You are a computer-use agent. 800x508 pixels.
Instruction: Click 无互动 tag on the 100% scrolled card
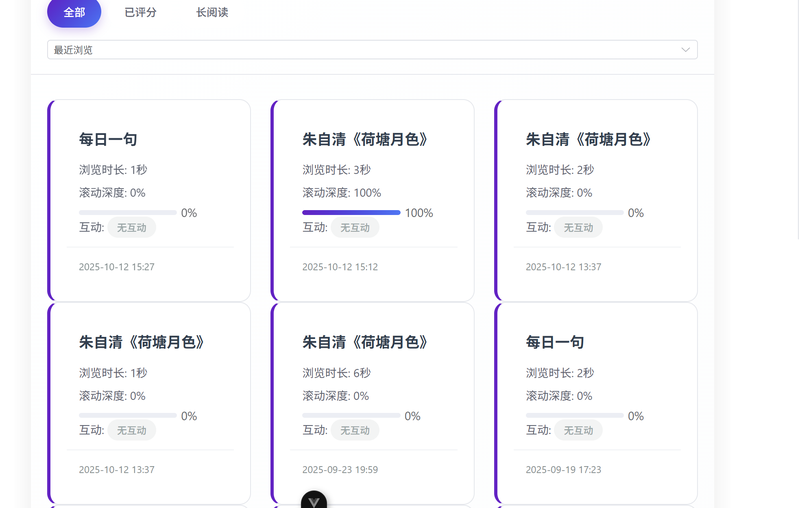355,228
